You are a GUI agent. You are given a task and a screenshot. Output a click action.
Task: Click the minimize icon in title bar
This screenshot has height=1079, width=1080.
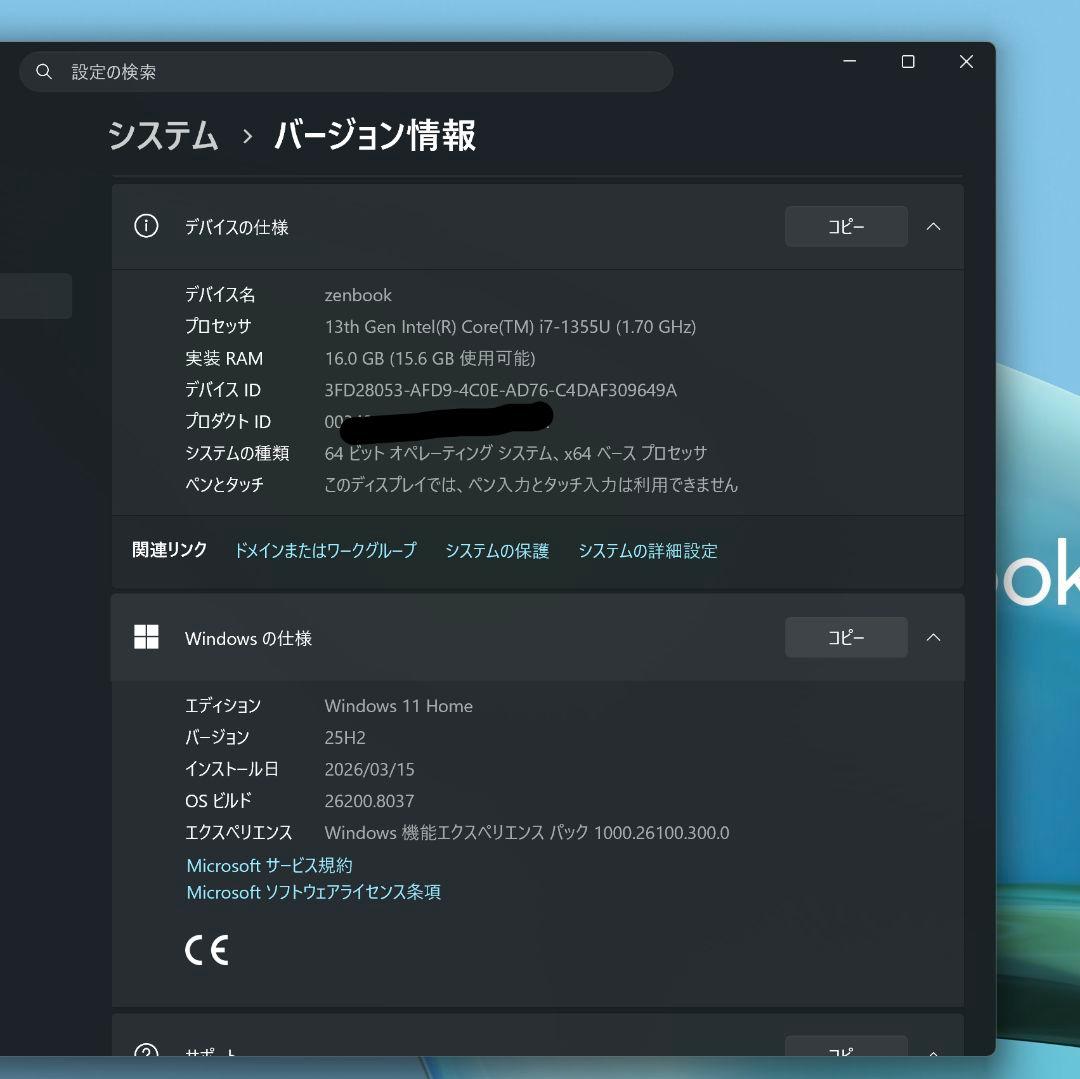point(849,61)
